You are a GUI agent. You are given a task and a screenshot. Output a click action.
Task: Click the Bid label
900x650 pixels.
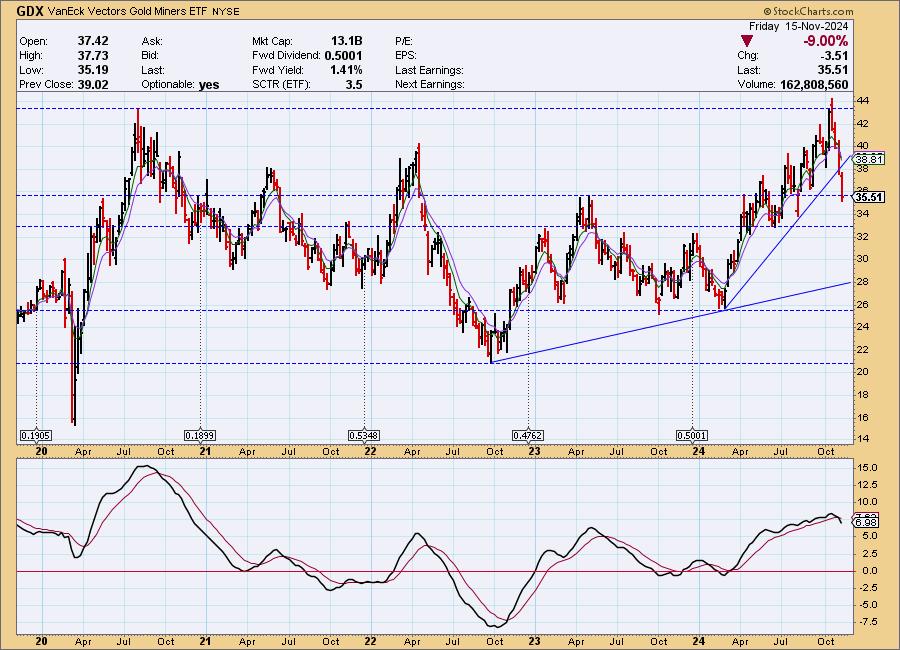[x=150, y=56]
